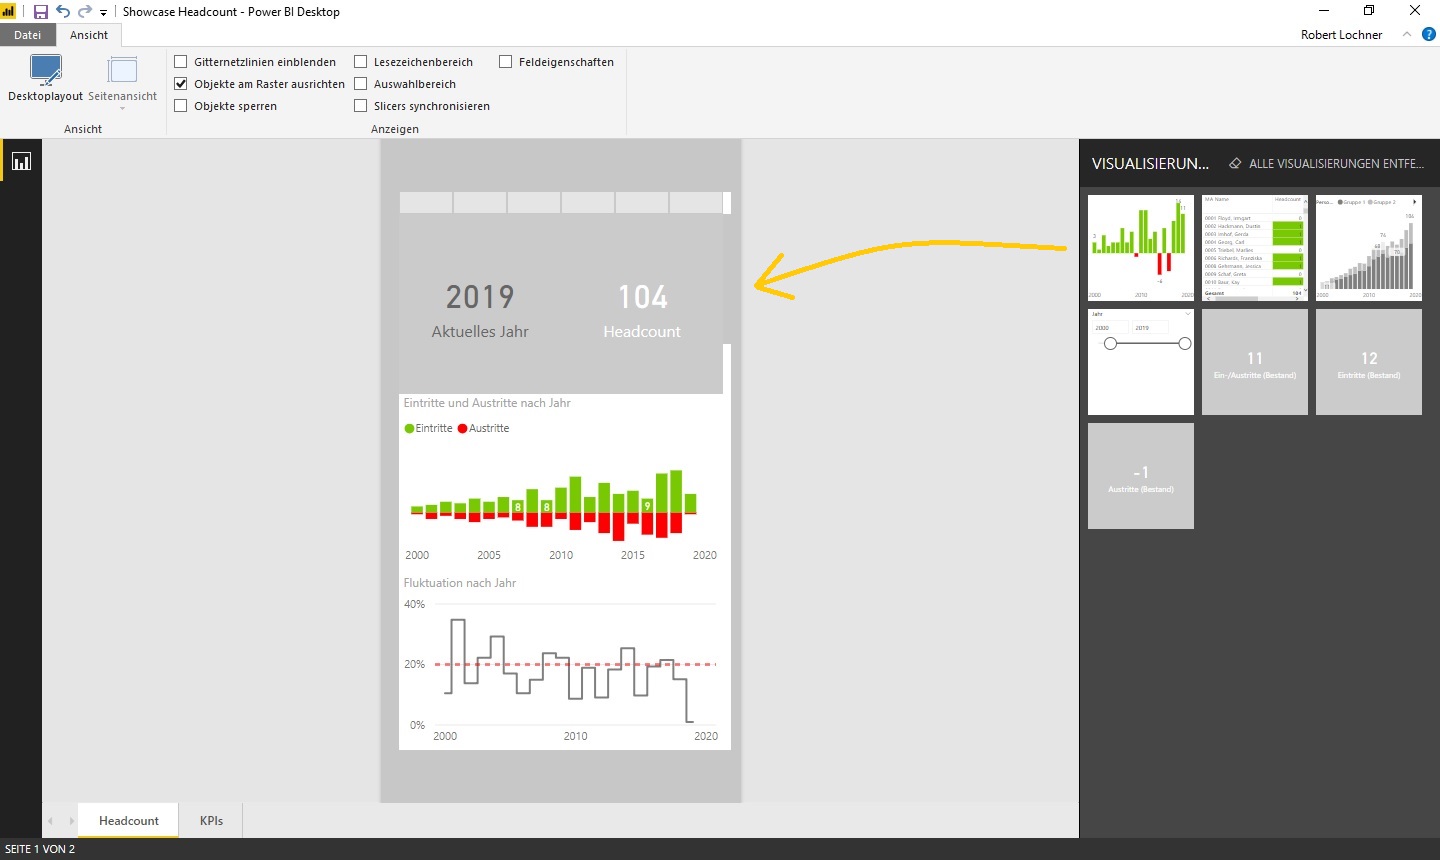The image size is (1440, 860).
Task: Open the Quick Access Toolbar dropdown arrow
Action: click(x=104, y=13)
